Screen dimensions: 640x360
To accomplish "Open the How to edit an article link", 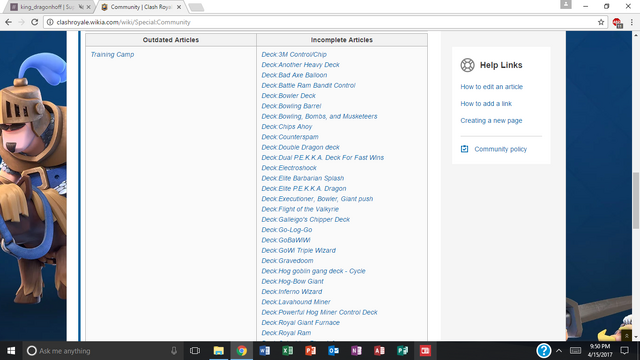I will 491,87.
